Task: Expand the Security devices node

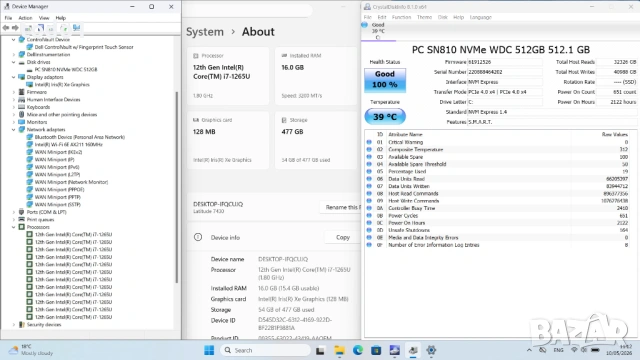Action: pos(13,325)
